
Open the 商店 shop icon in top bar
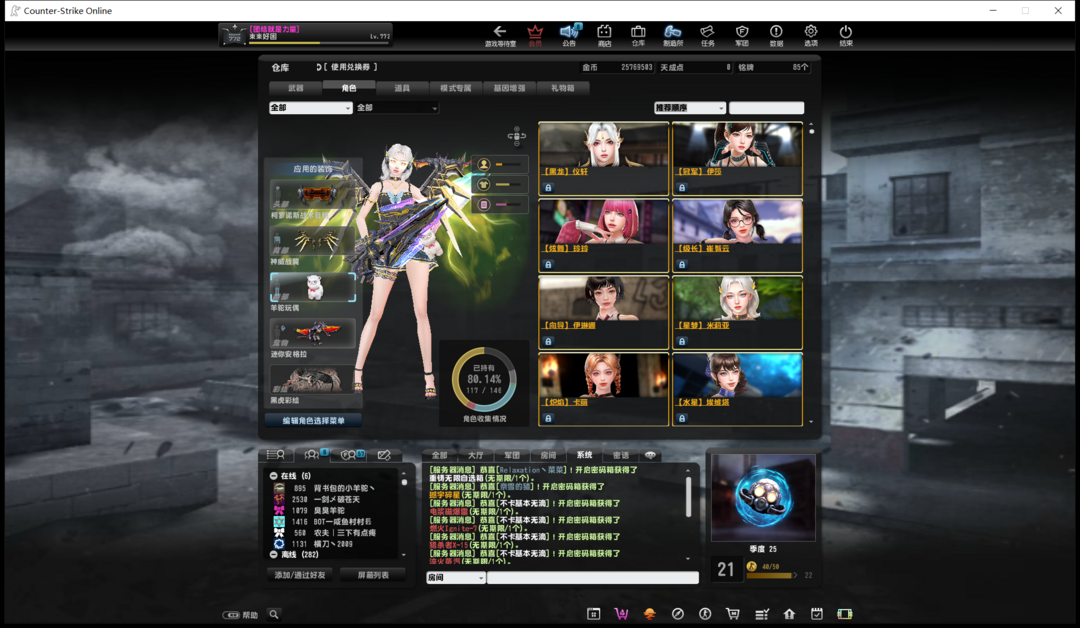point(604,35)
